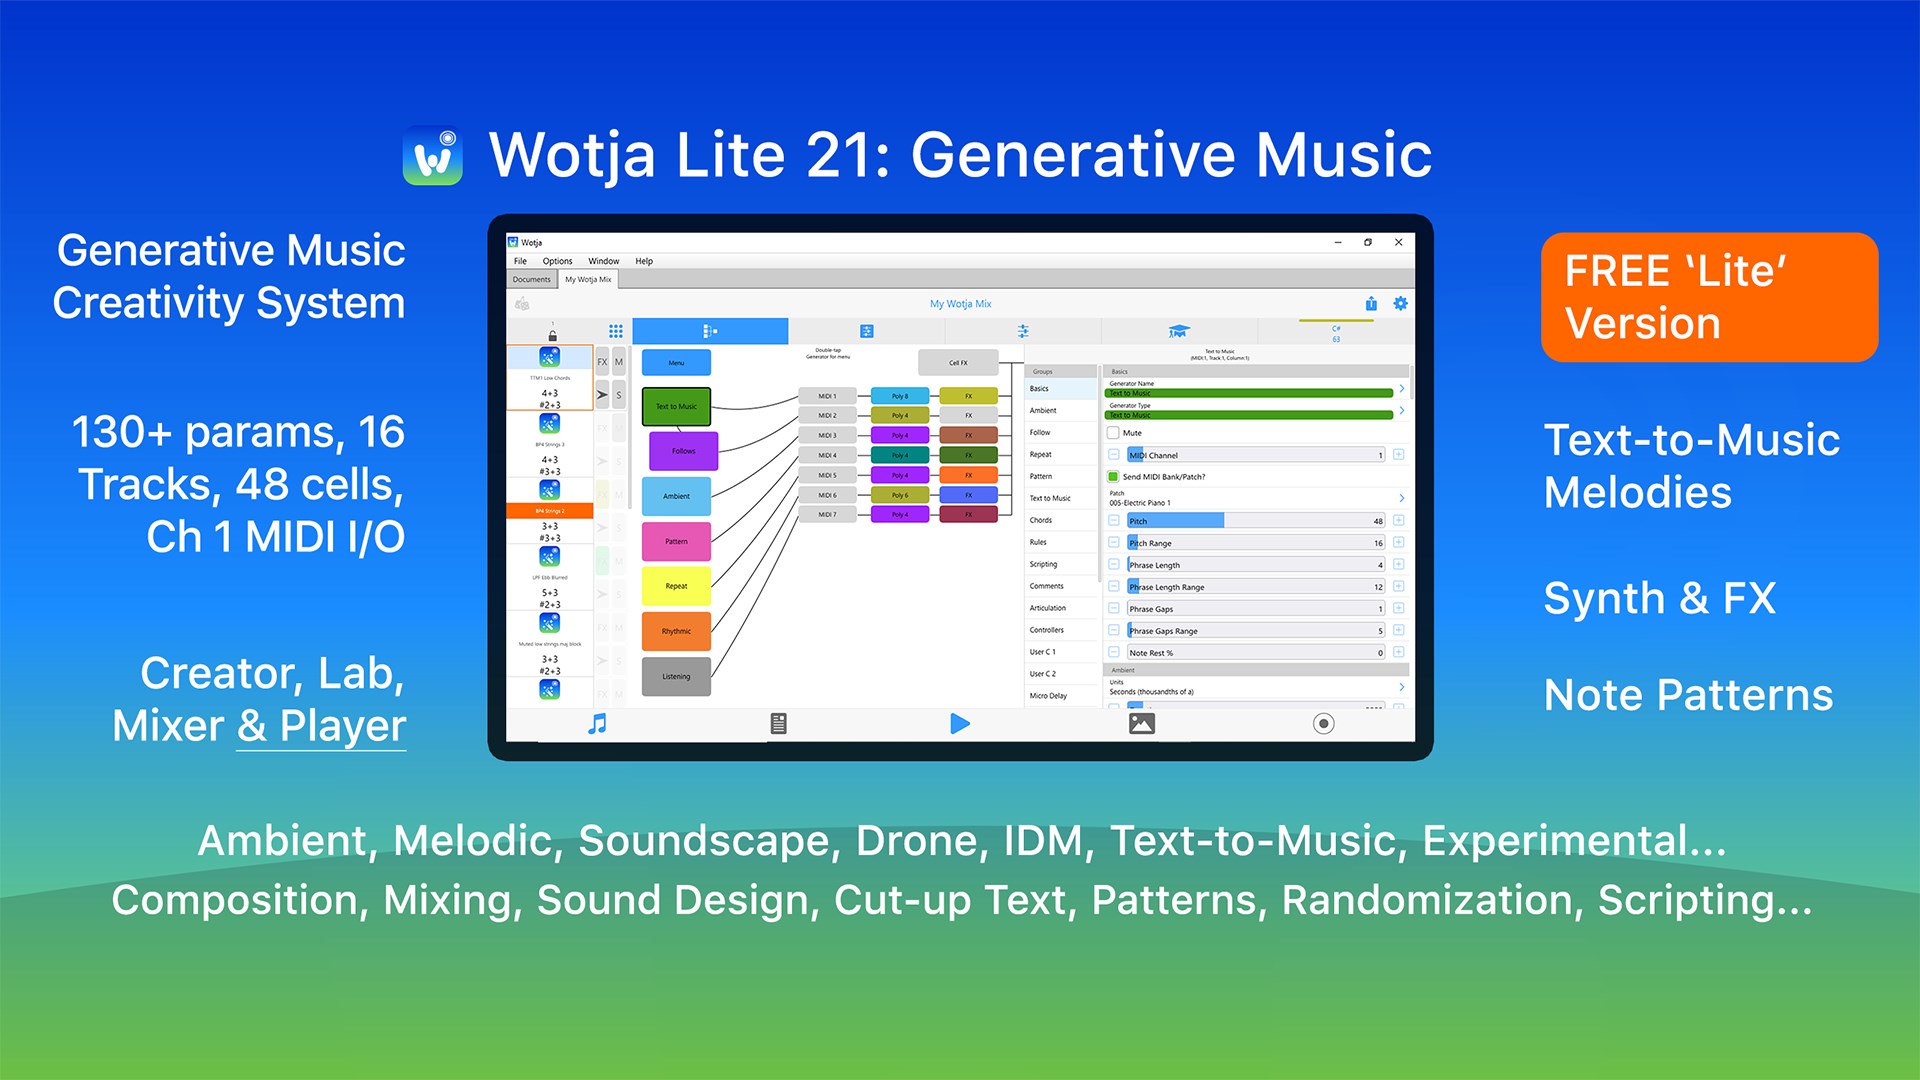Expand the Generator Name chevron
This screenshot has width=1920, height=1080.
(1401, 389)
